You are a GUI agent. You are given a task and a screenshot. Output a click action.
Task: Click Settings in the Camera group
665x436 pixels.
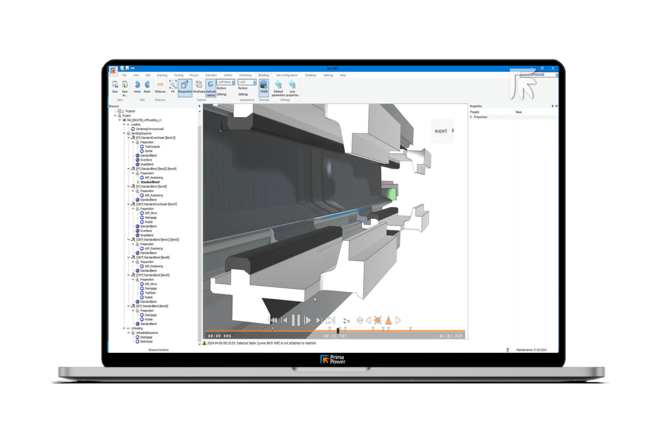(x=222, y=94)
